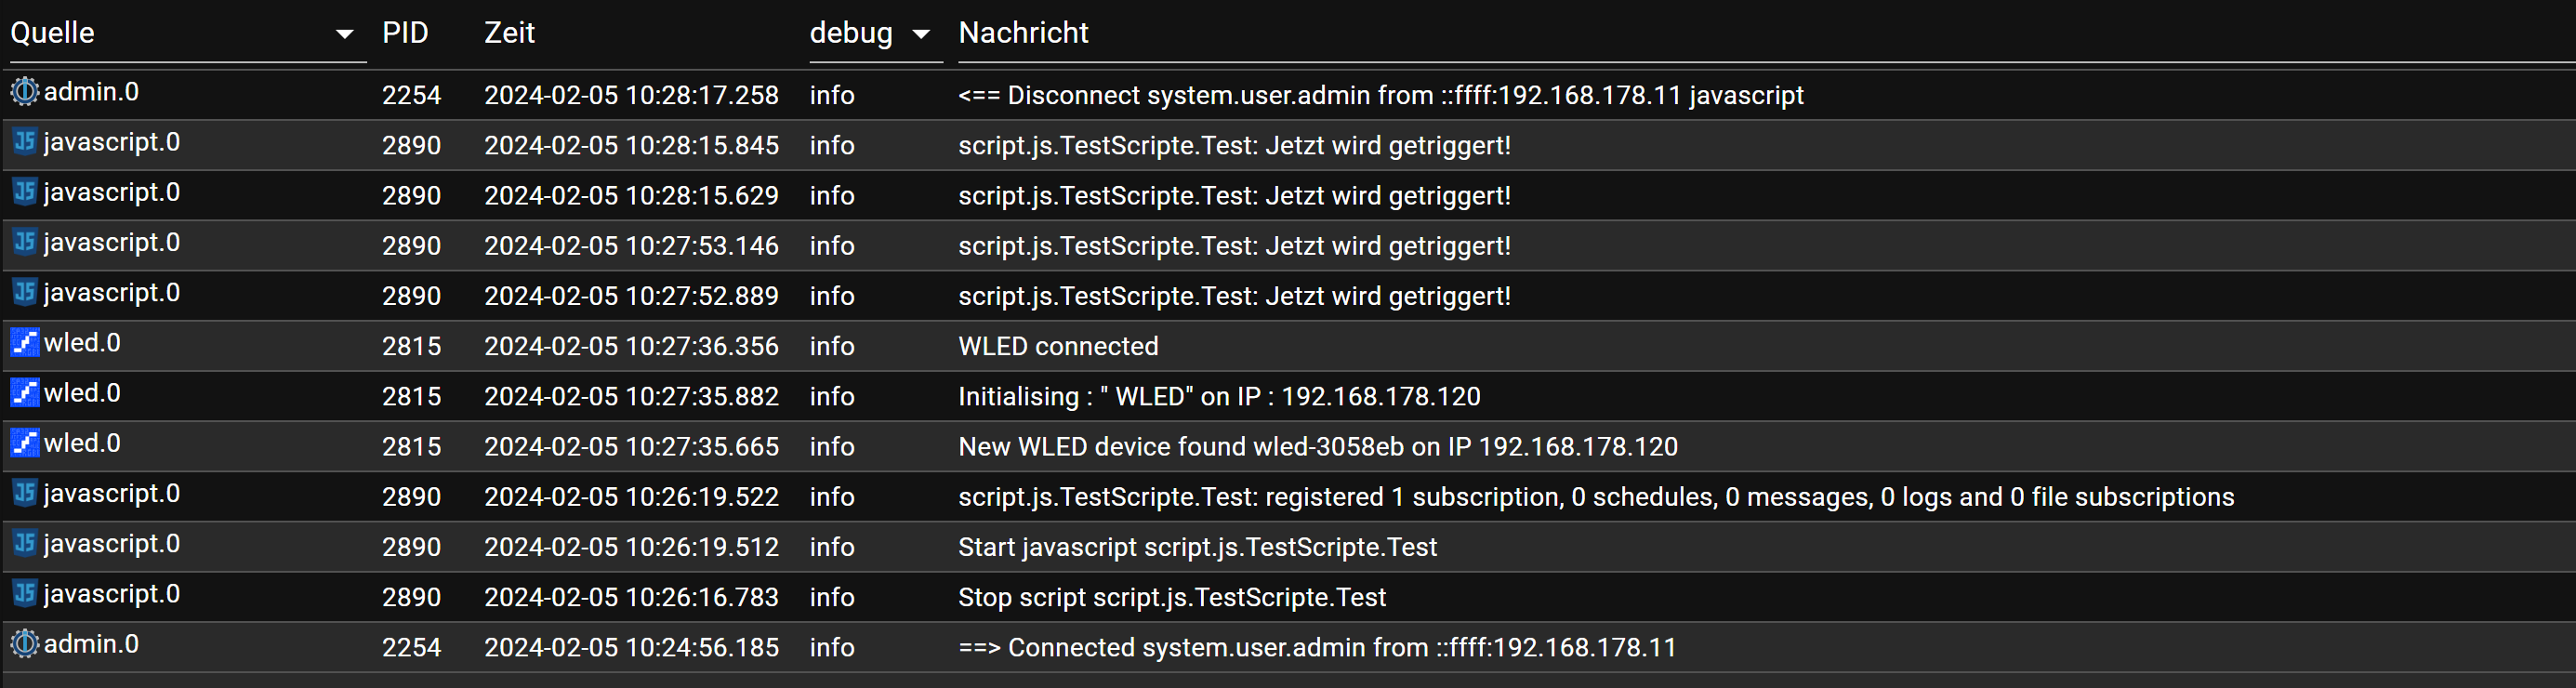Select the Zeit column header
The image size is (2576, 688).
510,33
